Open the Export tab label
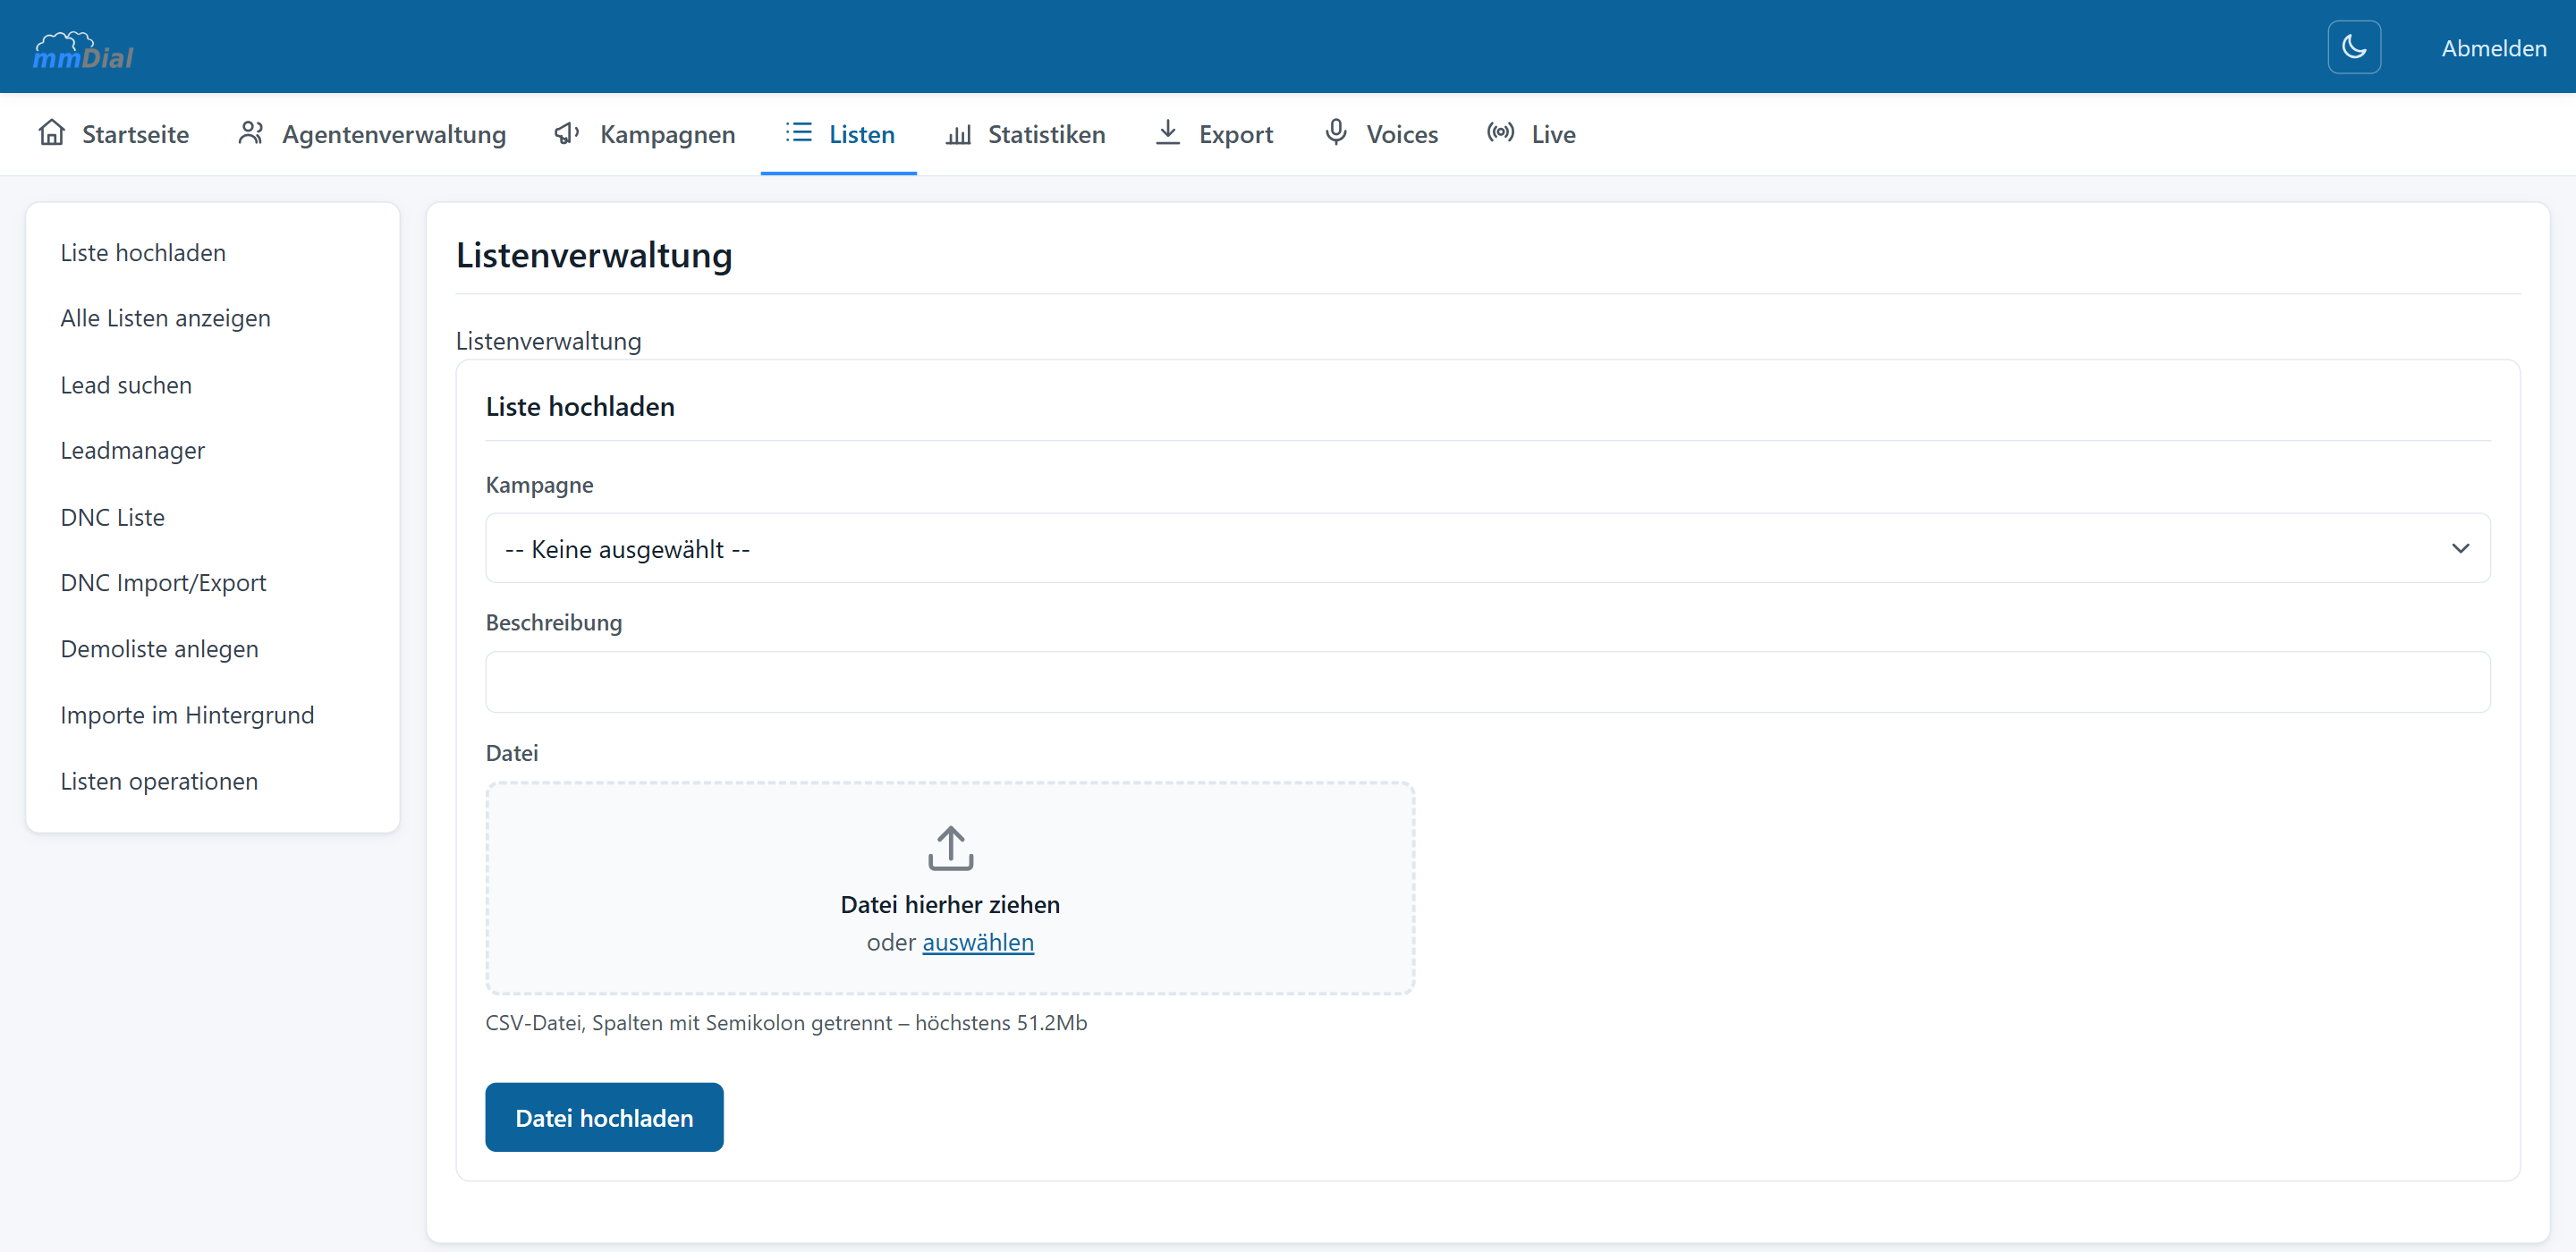The height and width of the screenshot is (1252, 2576). click(x=1235, y=134)
